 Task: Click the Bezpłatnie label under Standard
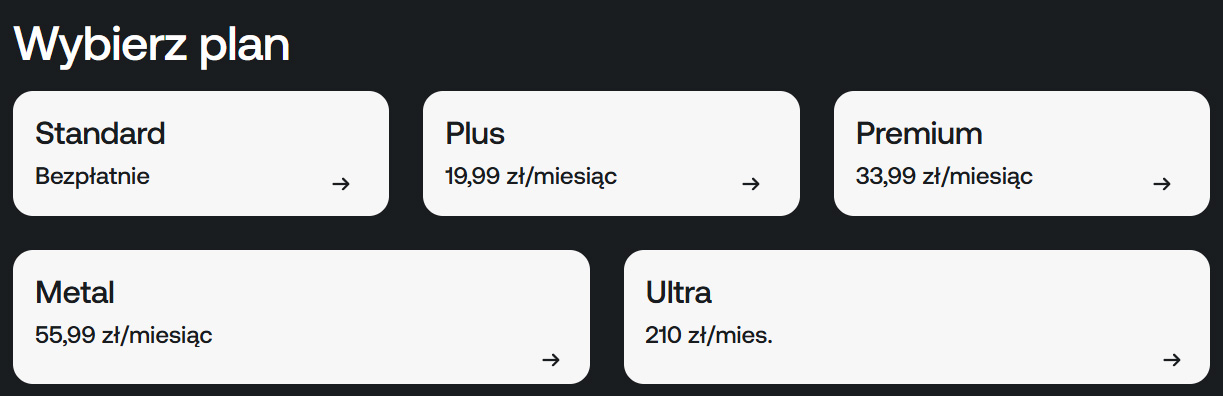tap(92, 177)
